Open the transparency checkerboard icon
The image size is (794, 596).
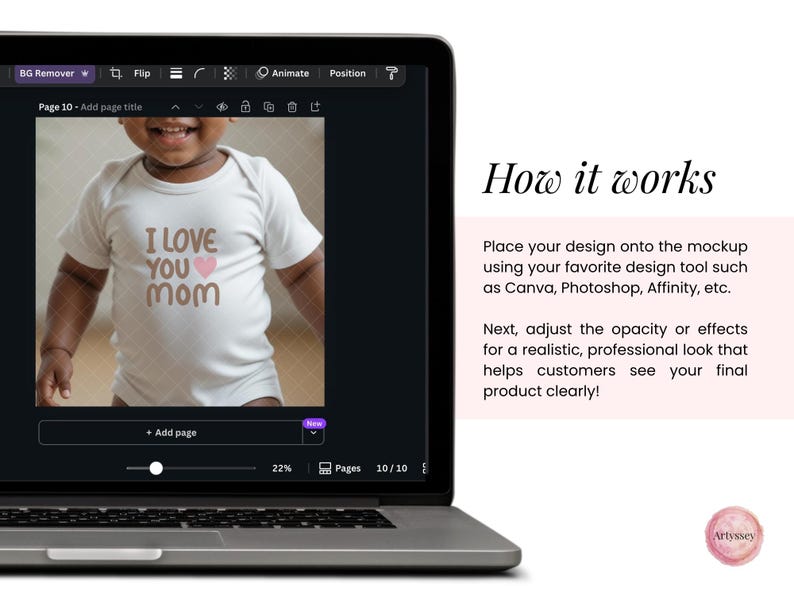coord(230,73)
